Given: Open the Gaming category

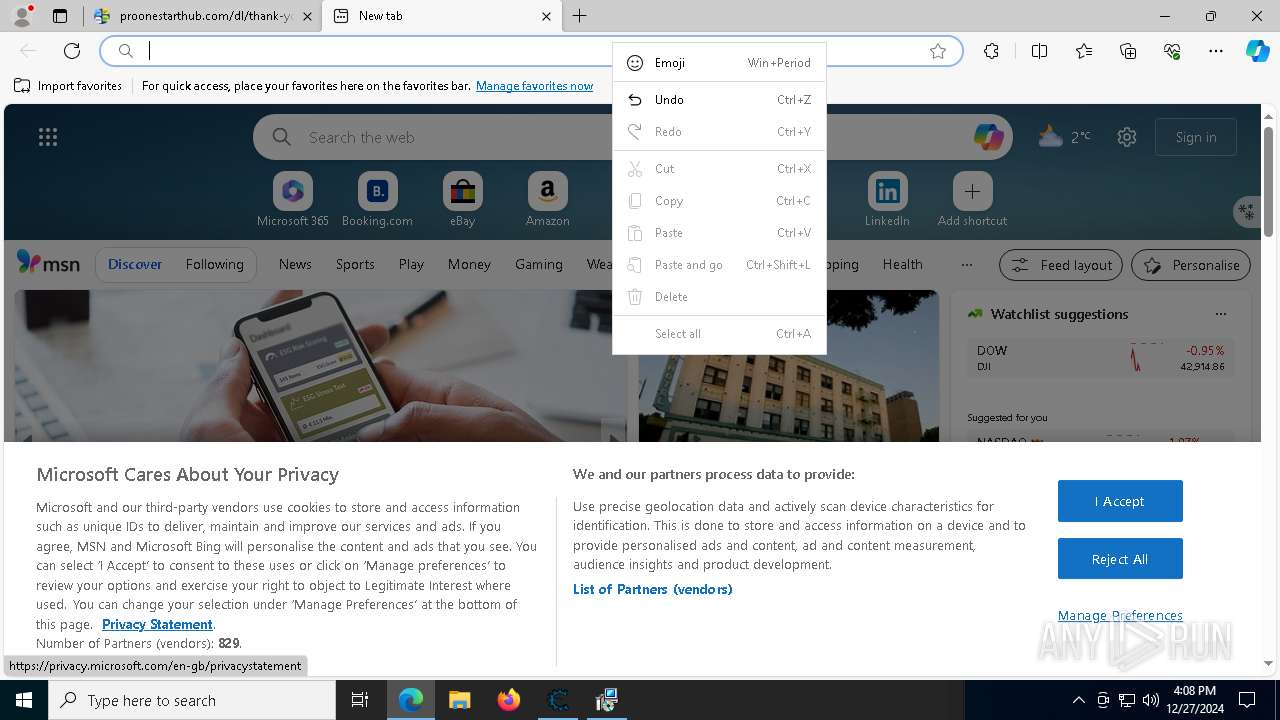Looking at the screenshot, I should [539, 264].
